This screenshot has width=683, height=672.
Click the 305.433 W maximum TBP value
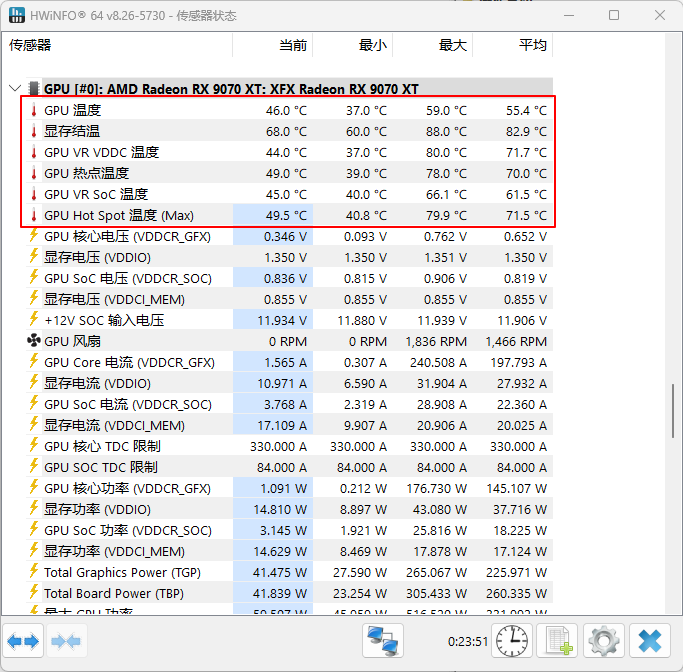436,594
